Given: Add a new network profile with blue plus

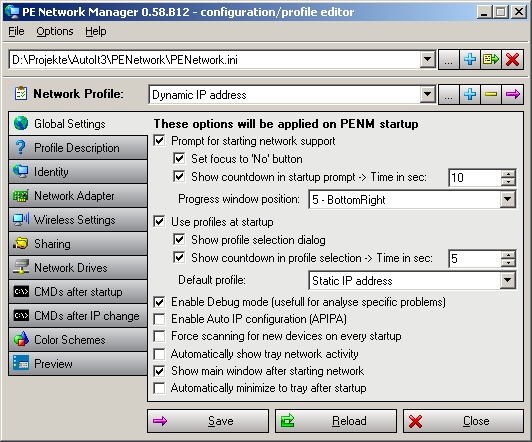Looking at the screenshot, I should (x=470, y=94).
